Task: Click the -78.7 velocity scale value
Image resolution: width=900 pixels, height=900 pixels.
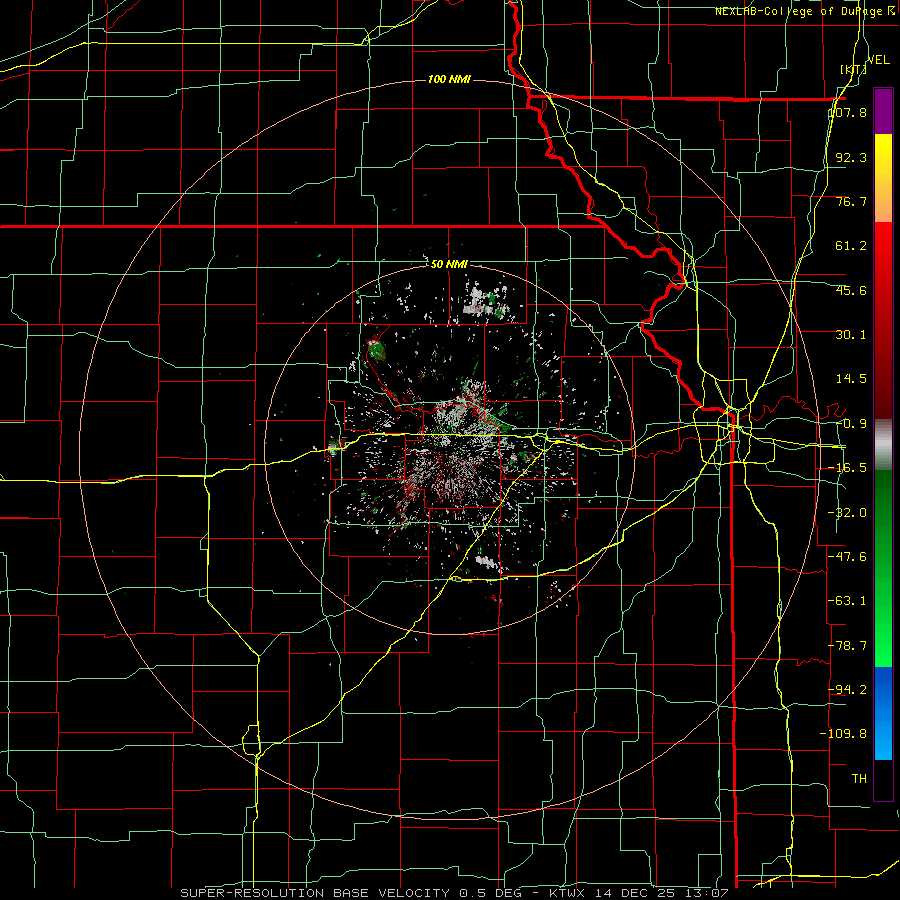Action: click(848, 646)
